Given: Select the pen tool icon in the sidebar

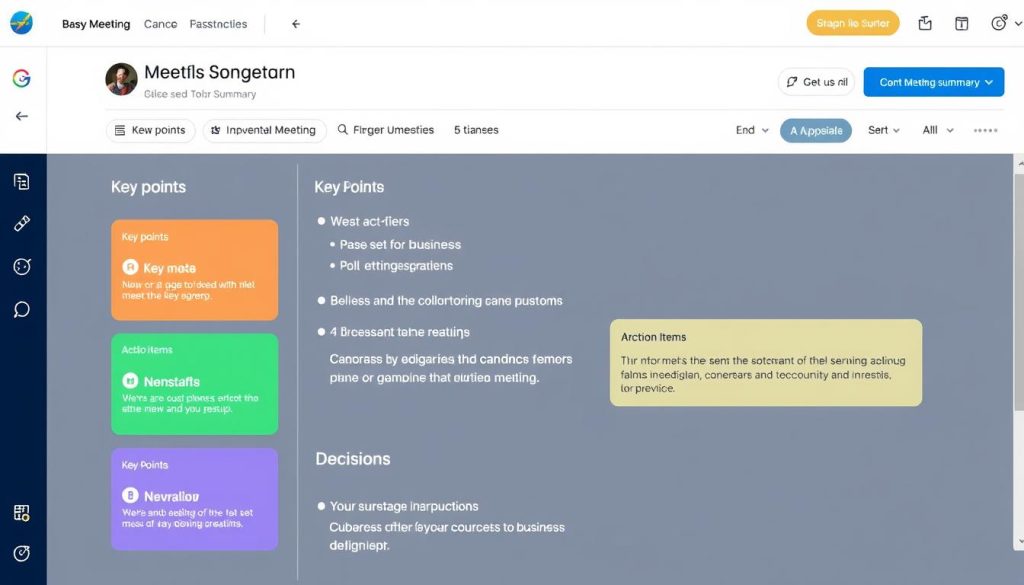Looking at the screenshot, I should (x=22, y=223).
